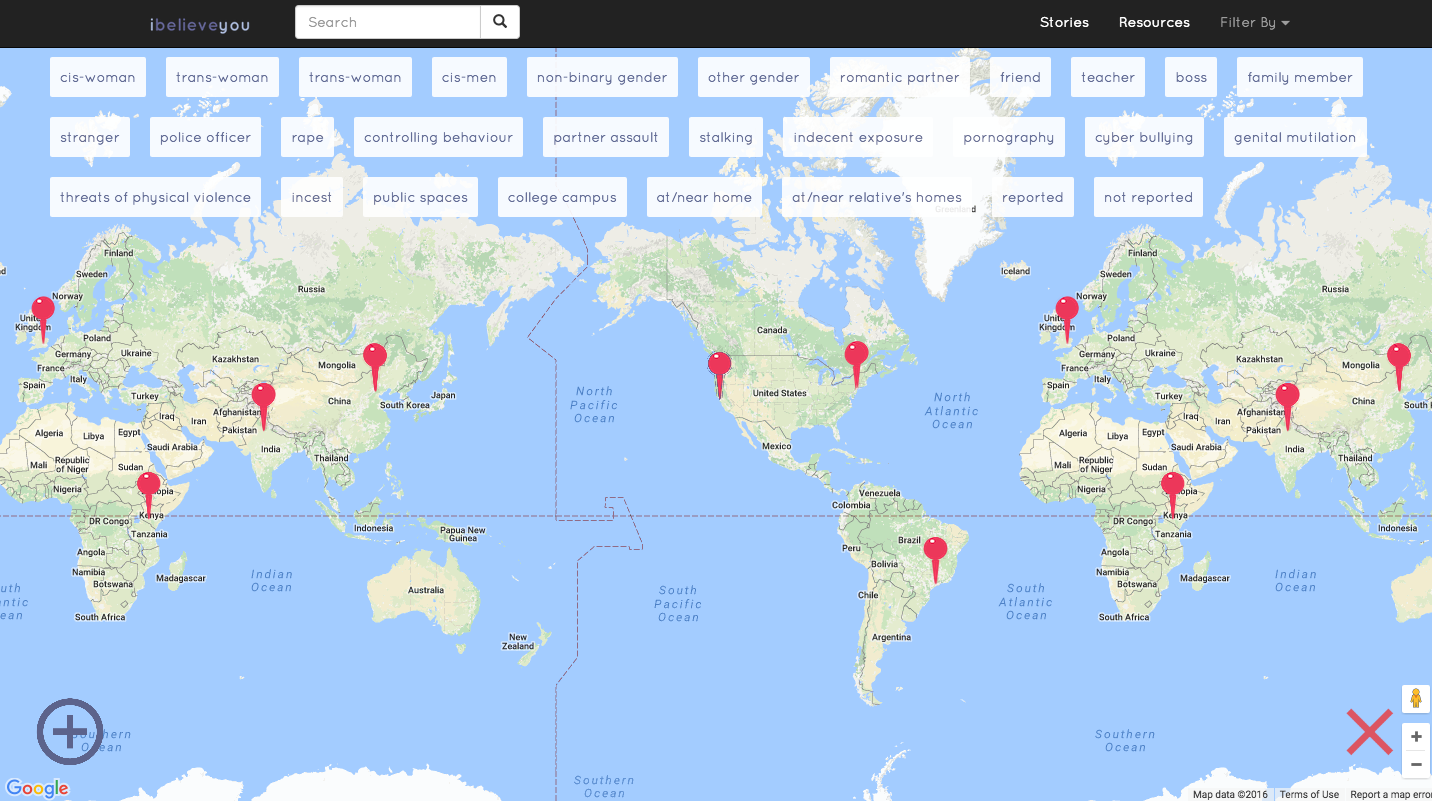
Task: Pick the indecent exposure tag
Action: (x=858, y=137)
